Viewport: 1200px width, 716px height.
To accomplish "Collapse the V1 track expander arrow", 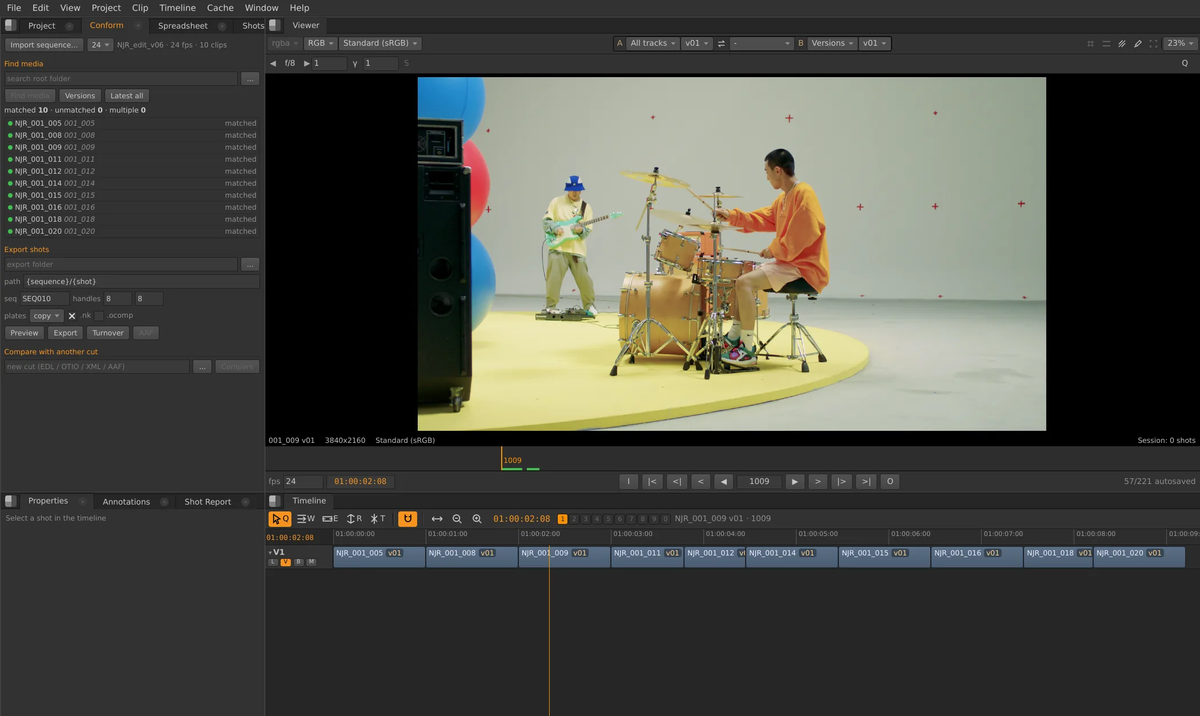I will (270, 552).
